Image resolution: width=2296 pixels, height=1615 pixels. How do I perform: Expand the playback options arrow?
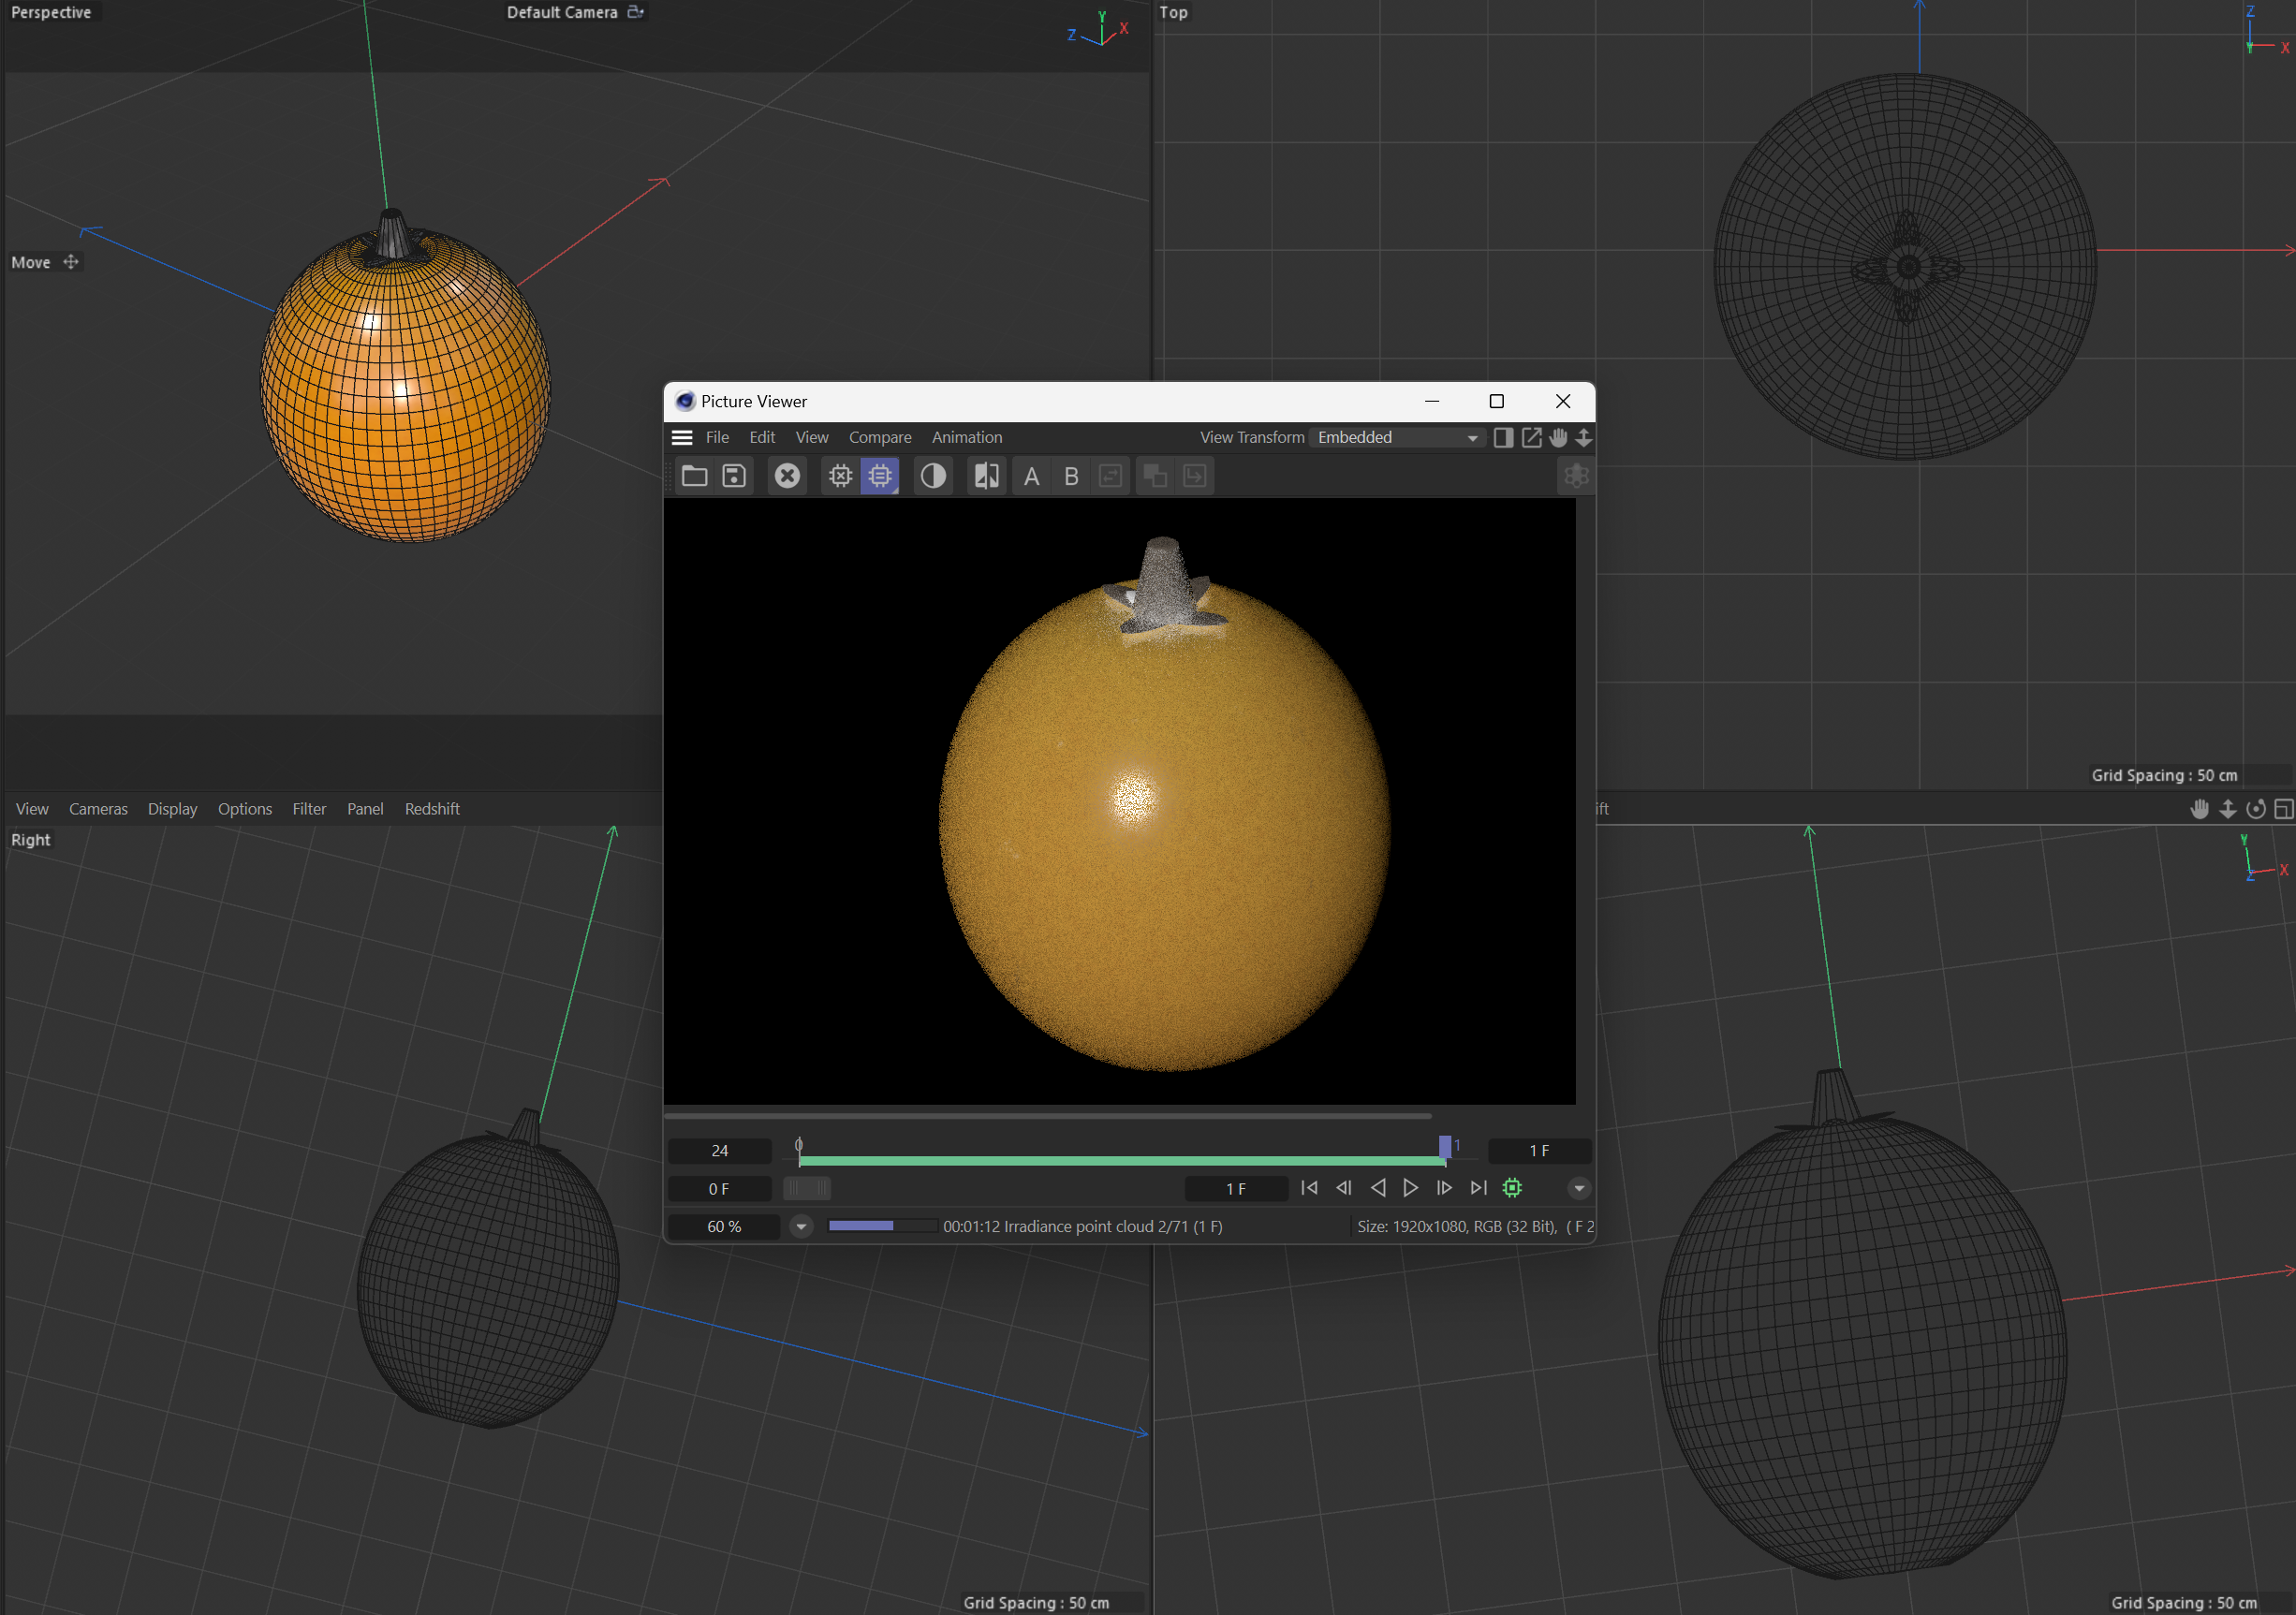[x=1579, y=1188]
